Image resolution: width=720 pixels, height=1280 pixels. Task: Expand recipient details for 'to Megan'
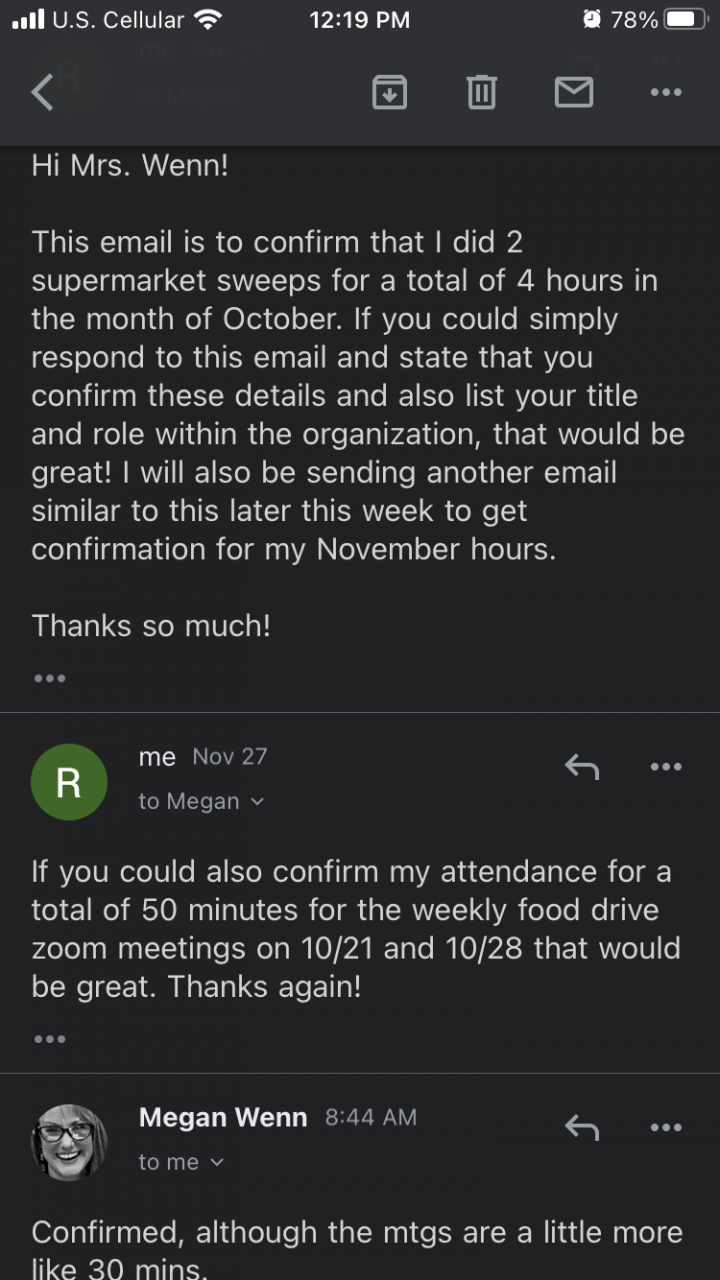click(x=201, y=801)
